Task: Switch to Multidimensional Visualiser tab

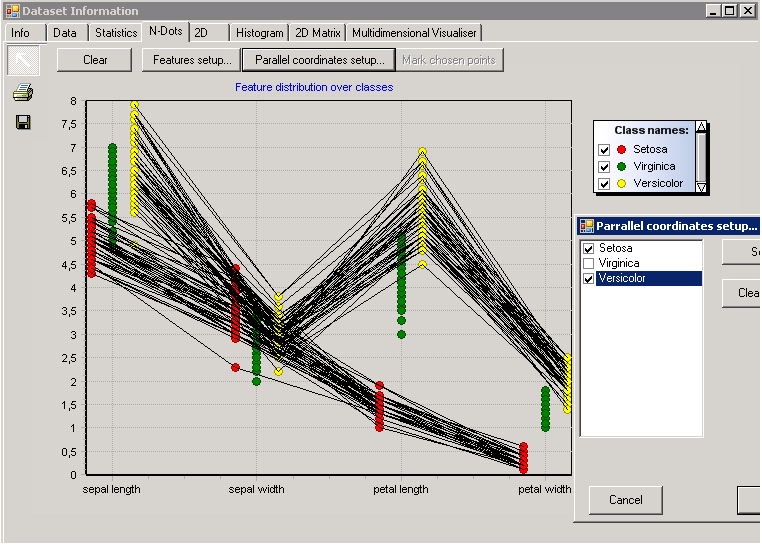Action: (414, 33)
